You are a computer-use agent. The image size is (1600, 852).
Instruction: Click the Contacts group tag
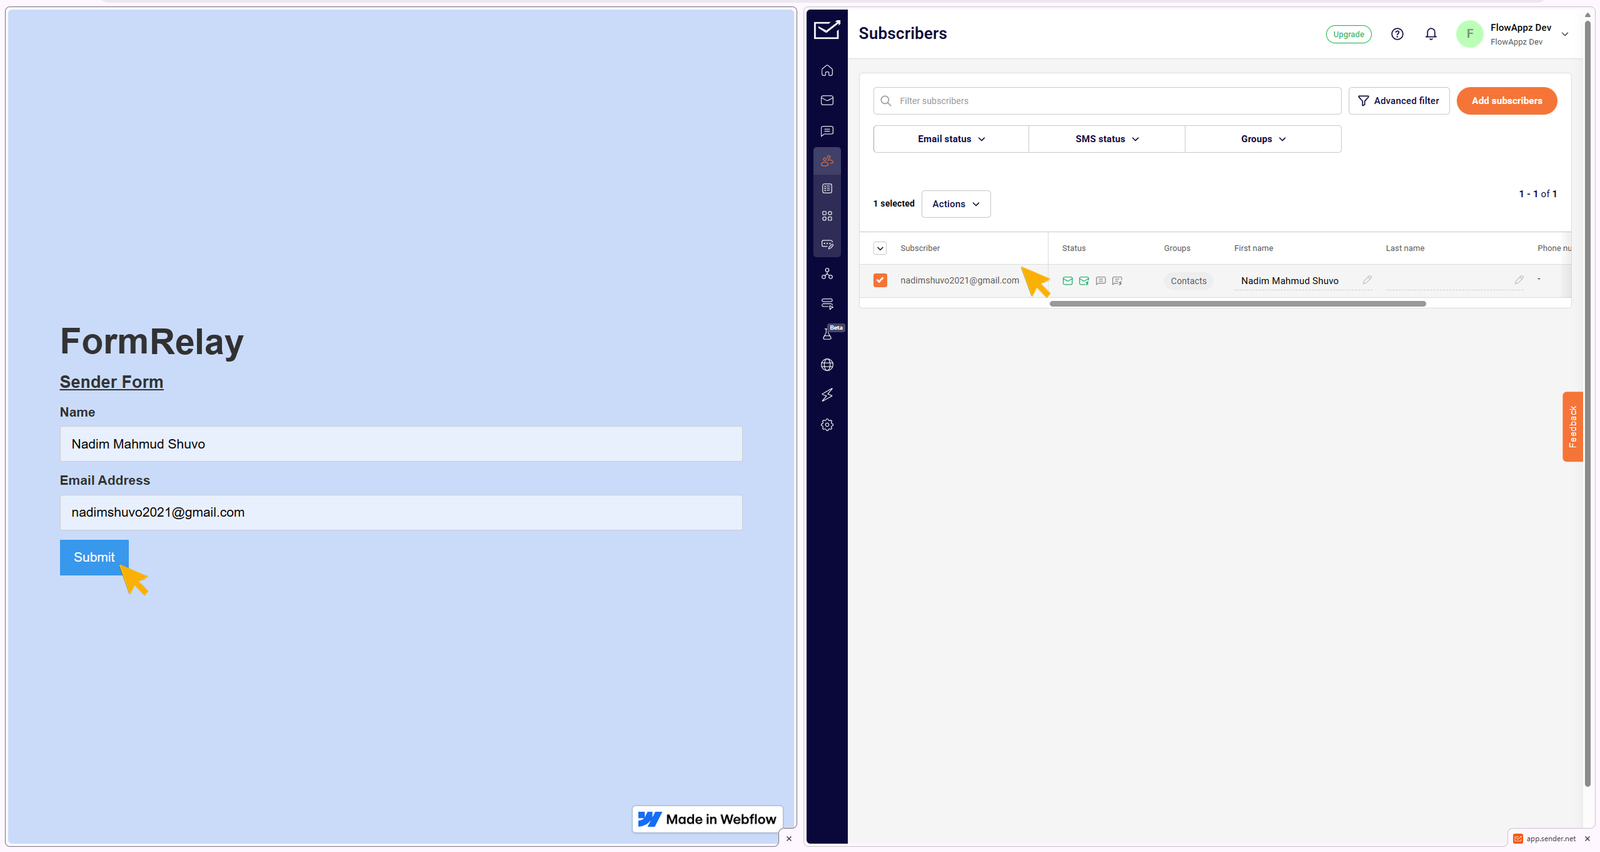click(x=1188, y=281)
